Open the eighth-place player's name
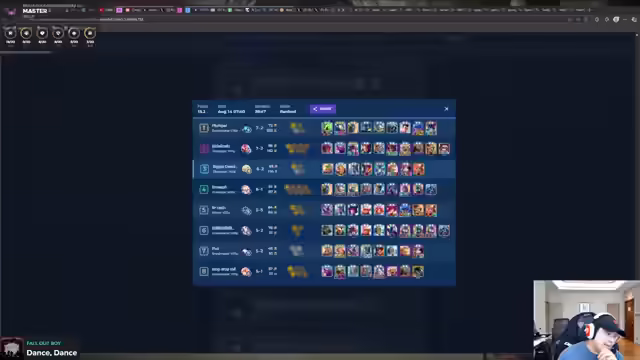This screenshot has width=640, height=360. click(224, 269)
